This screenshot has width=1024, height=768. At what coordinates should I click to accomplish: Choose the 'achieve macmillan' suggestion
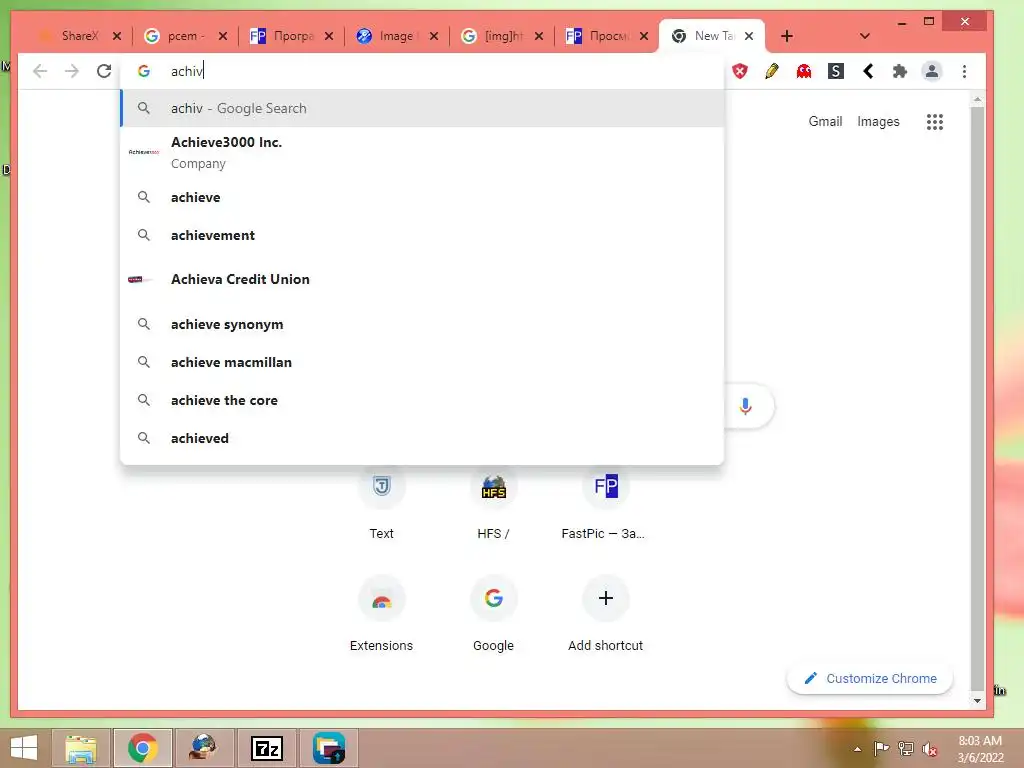(x=422, y=362)
